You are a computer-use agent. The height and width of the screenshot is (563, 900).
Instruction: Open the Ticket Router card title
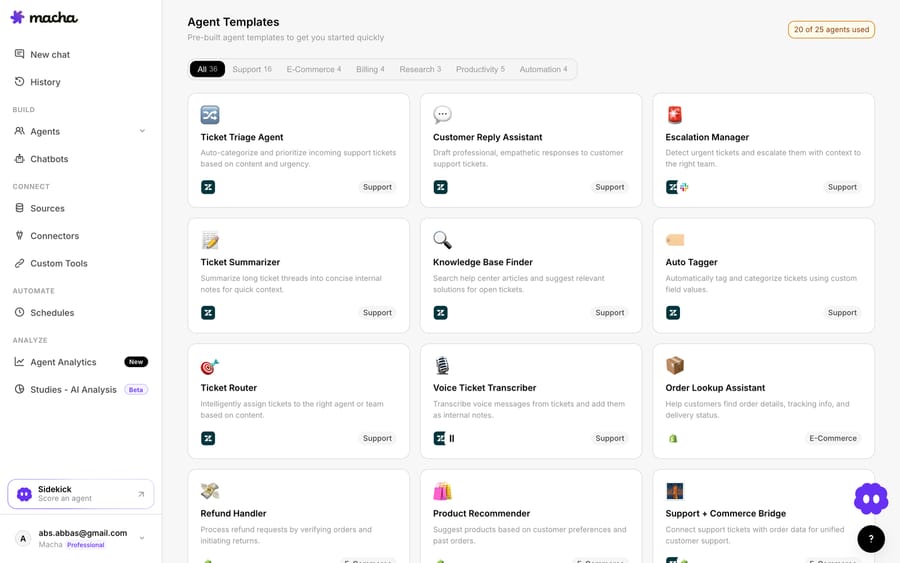click(228, 388)
